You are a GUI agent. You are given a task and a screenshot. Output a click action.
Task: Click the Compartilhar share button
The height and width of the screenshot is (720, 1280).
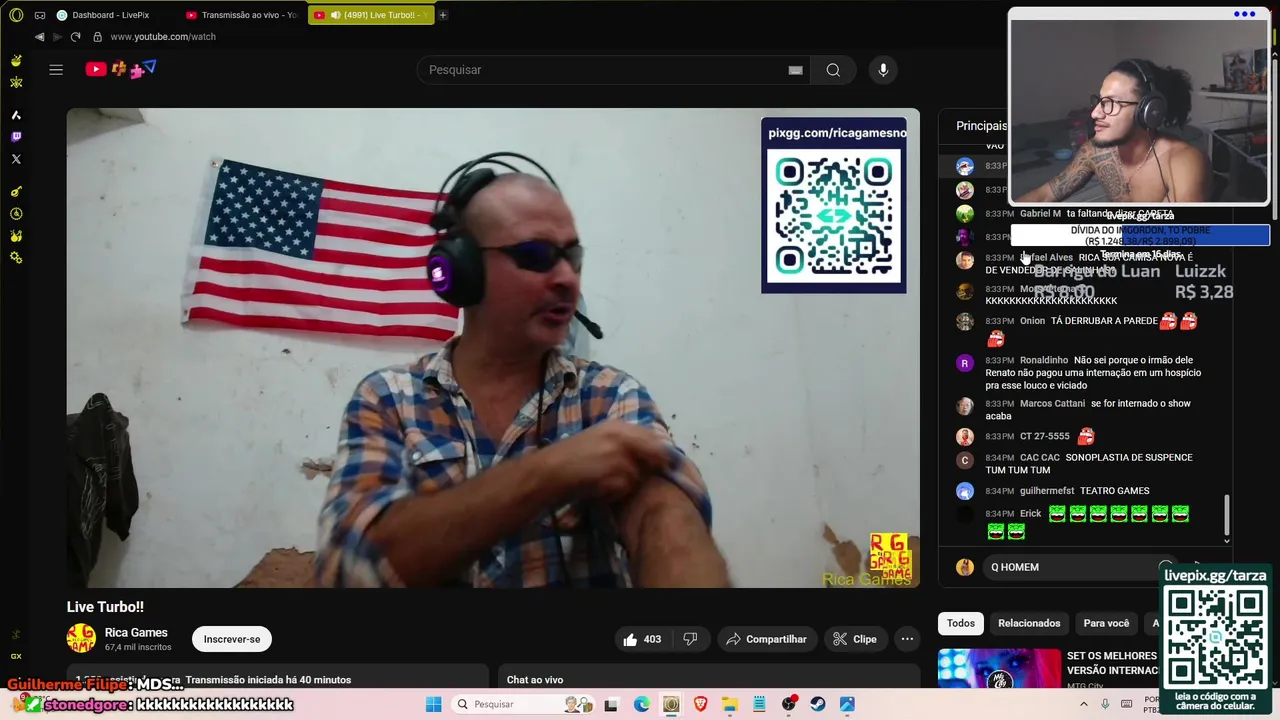(x=766, y=639)
